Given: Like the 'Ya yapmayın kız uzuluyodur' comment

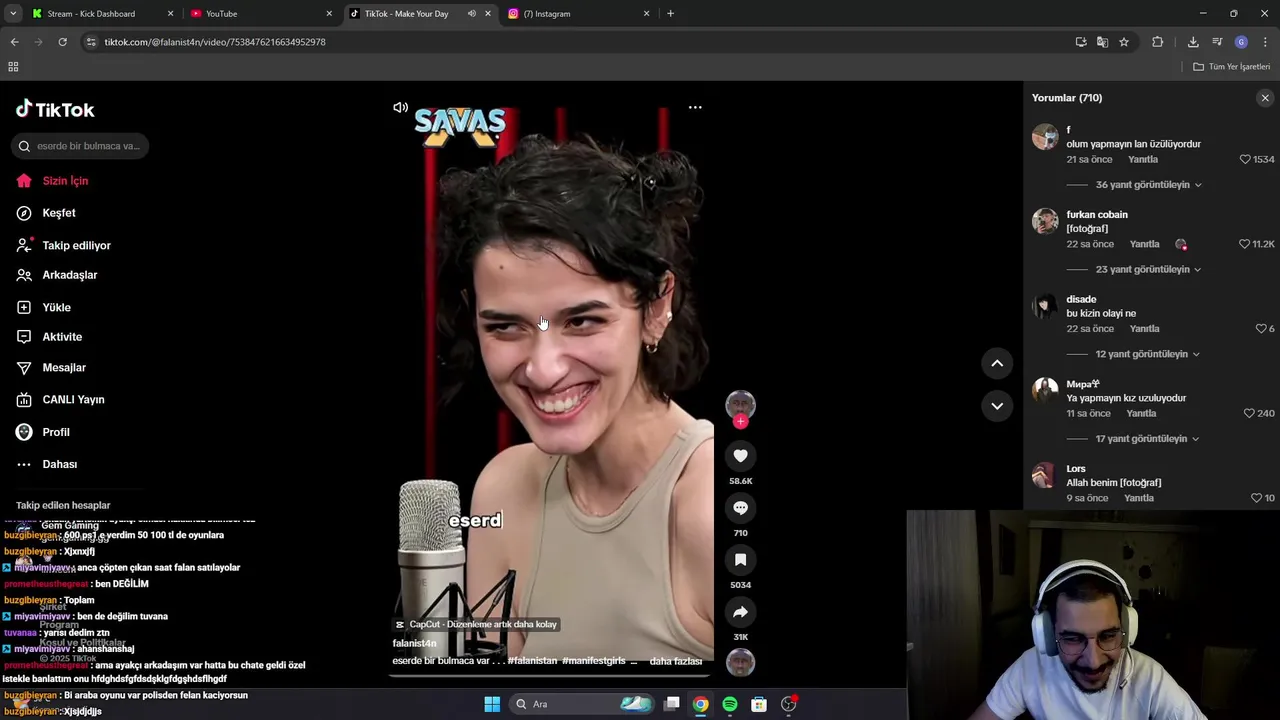Looking at the screenshot, I should 1249,413.
